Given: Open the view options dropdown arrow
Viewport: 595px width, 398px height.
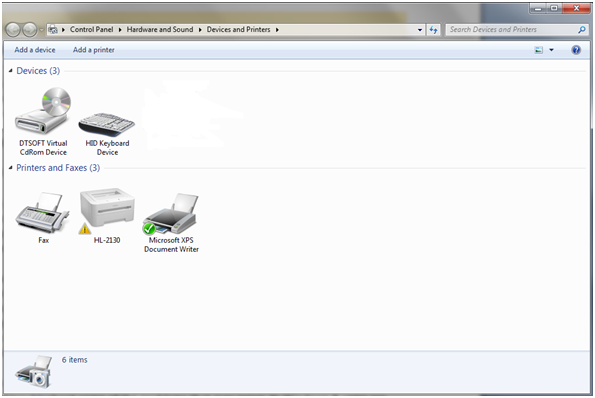Looking at the screenshot, I should [x=551, y=50].
